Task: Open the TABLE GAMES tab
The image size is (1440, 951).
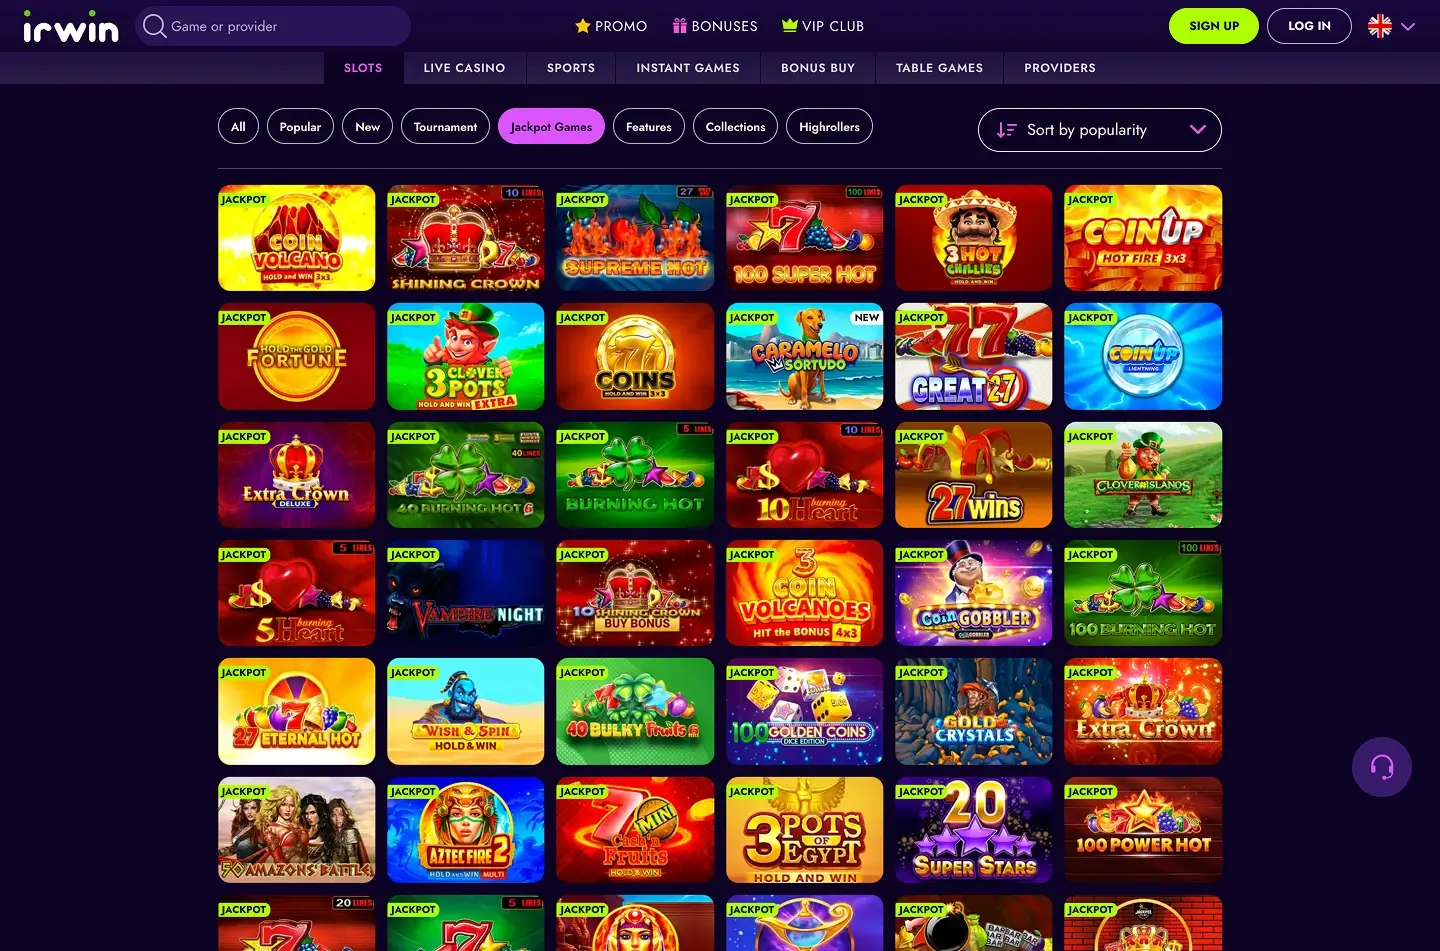Action: pos(939,68)
